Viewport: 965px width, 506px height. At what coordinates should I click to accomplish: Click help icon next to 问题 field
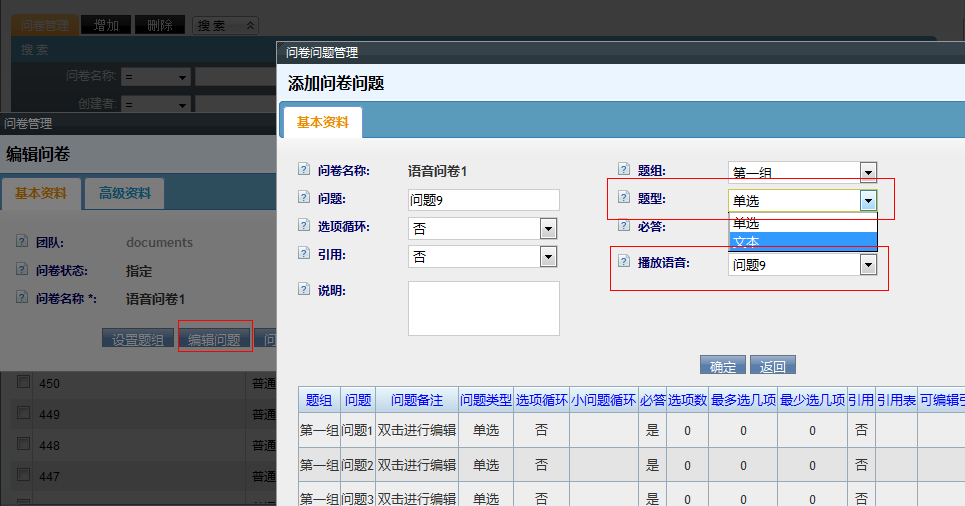pos(304,199)
